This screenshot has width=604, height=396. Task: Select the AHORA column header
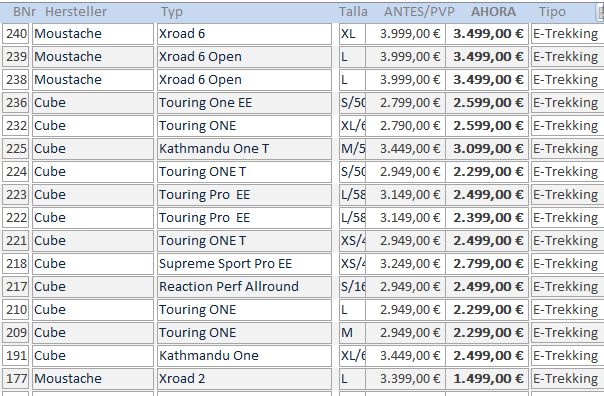pos(493,12)
